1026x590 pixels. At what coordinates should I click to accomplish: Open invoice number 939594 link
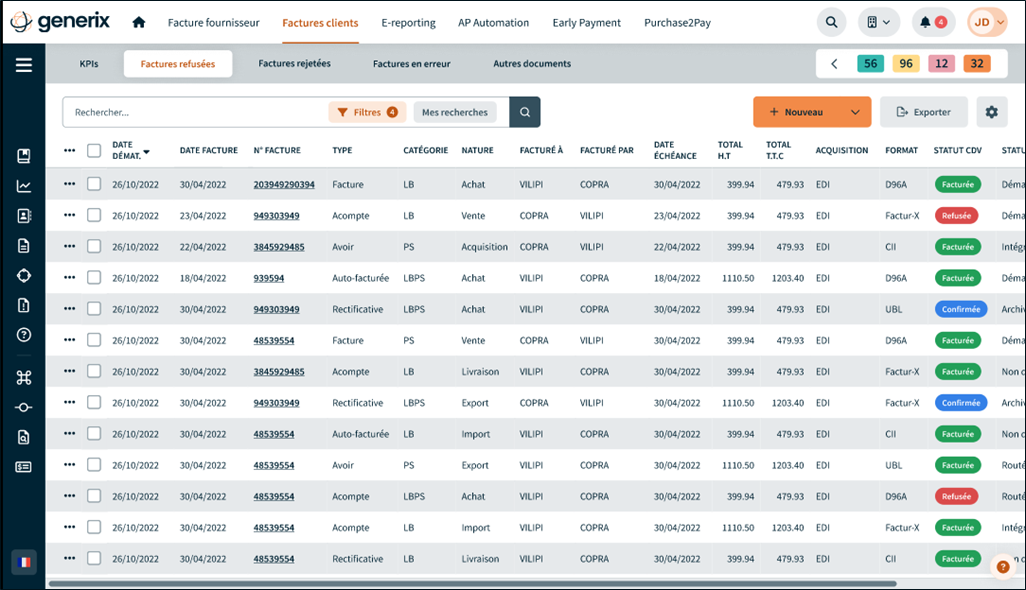click(268, 278)
